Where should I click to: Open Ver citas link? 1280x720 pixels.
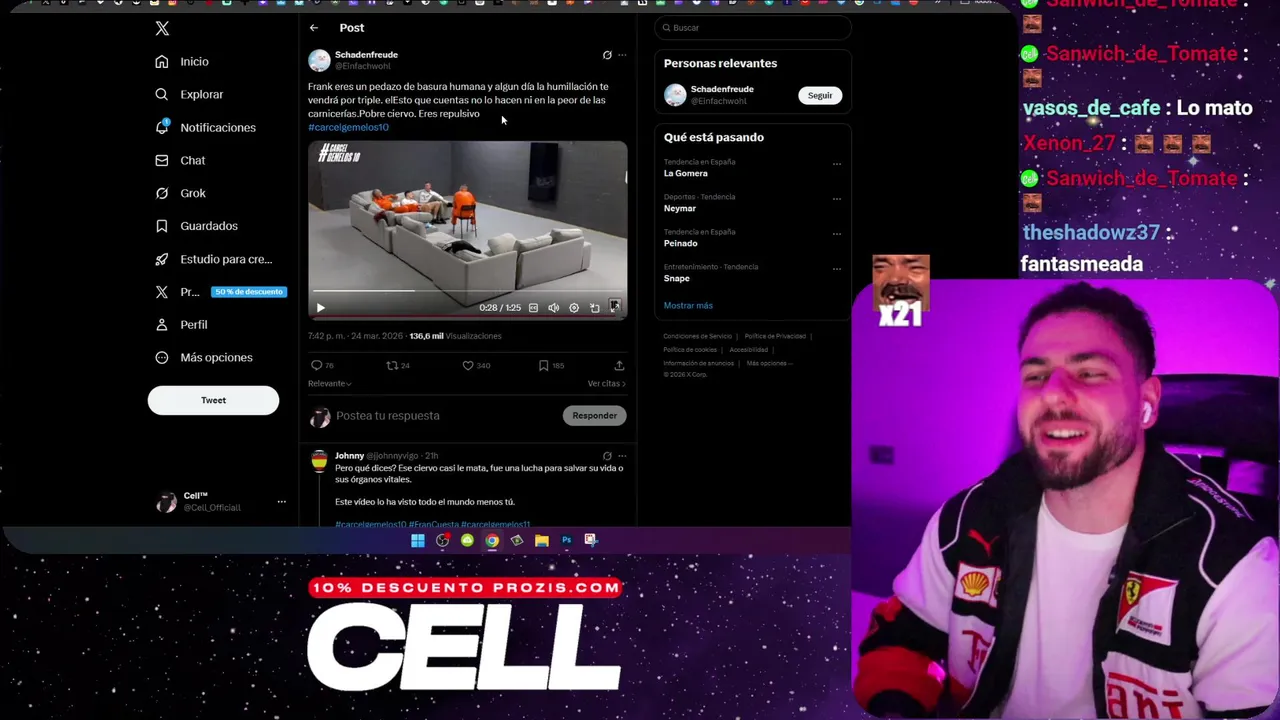coord(606,384)
